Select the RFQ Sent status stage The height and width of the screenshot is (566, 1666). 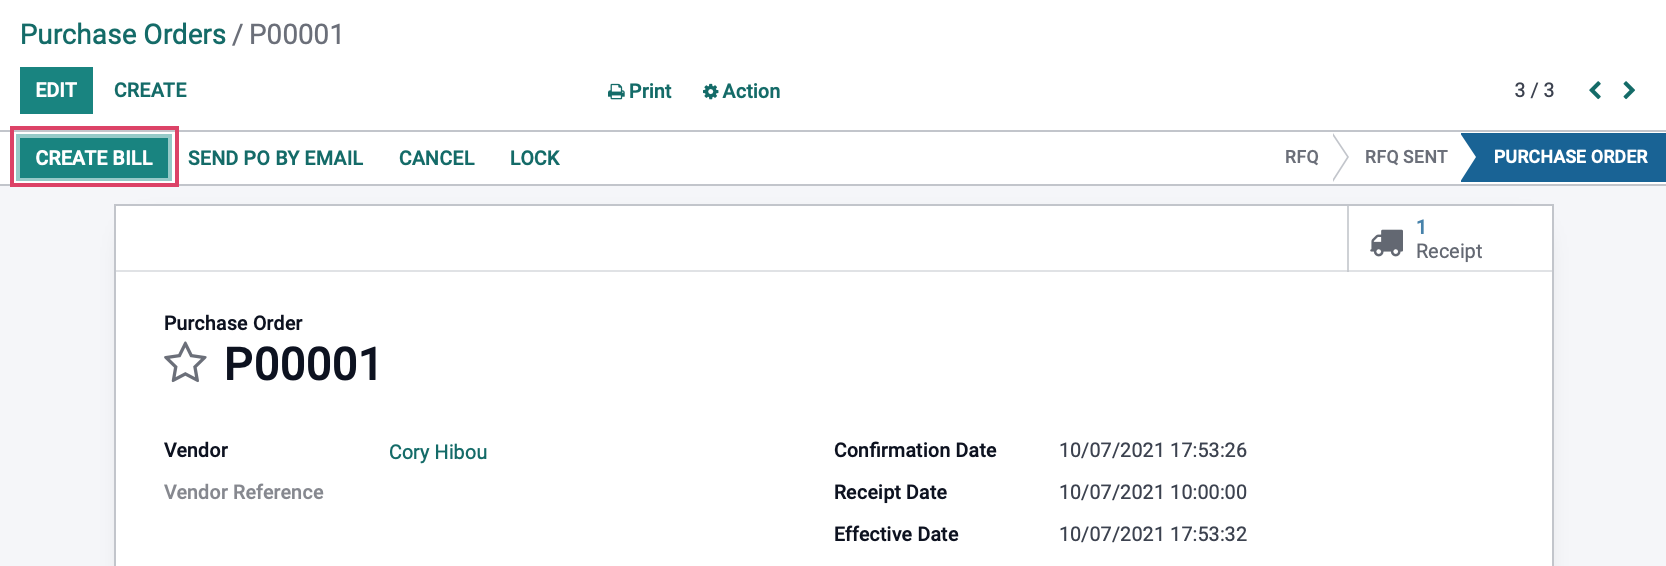(1406, 157)
